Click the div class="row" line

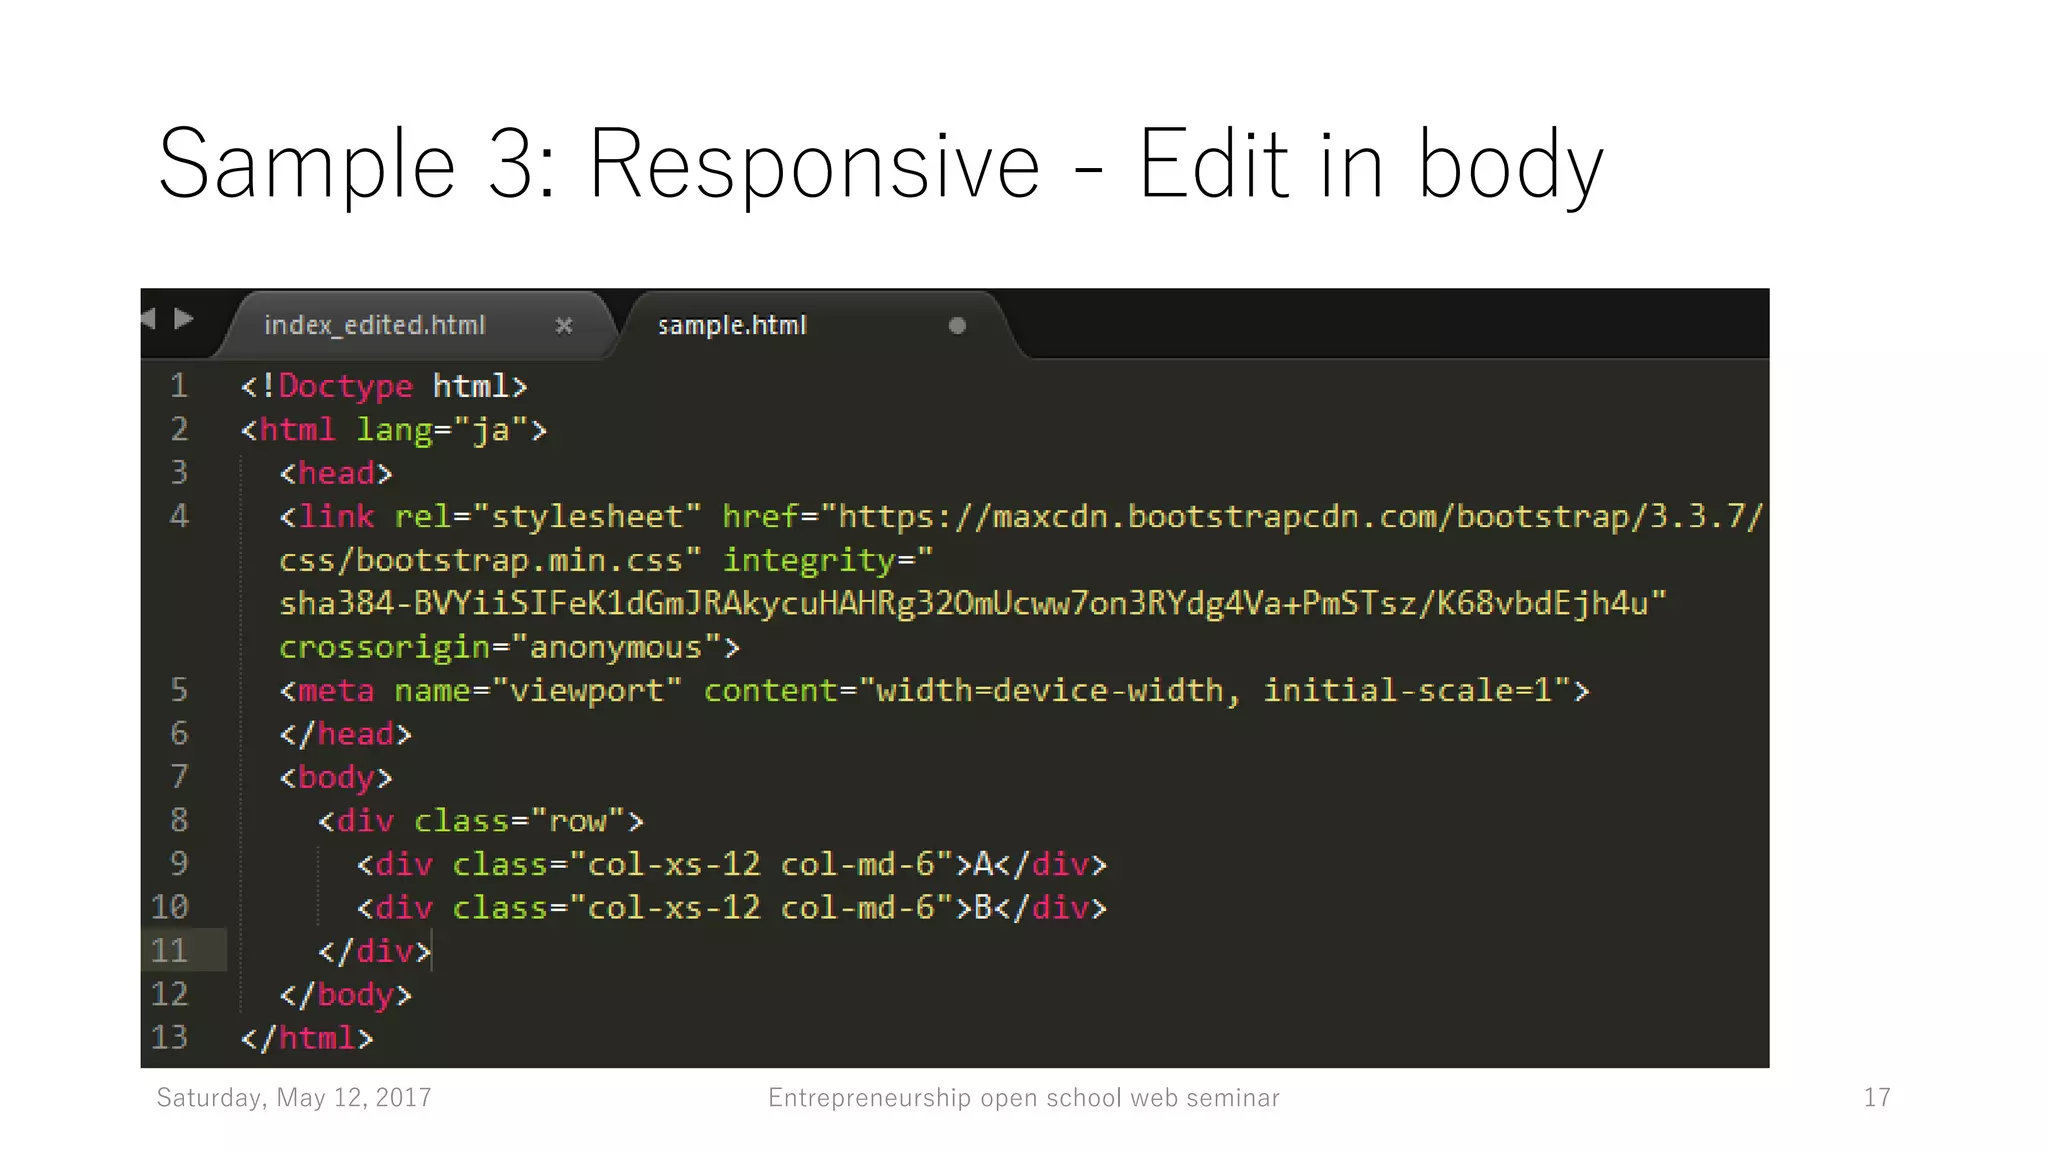point(480,821)
